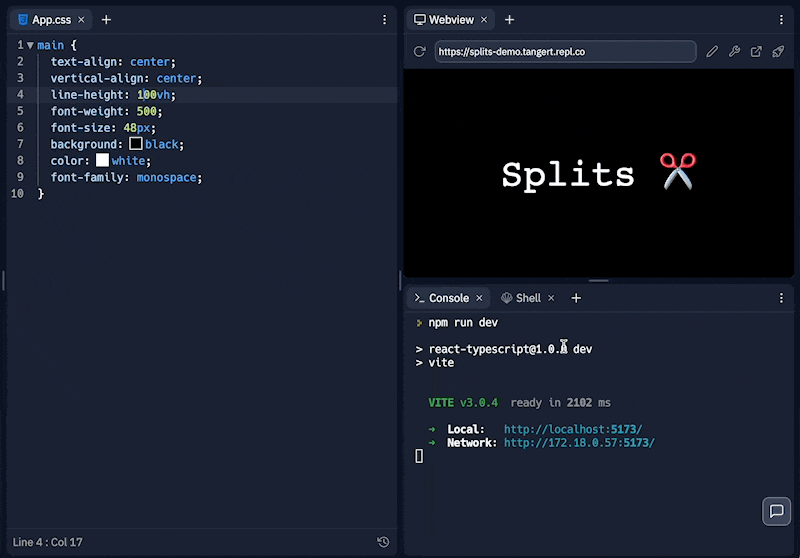
Task: Click the black background color swatch
Action: point(136,144)
